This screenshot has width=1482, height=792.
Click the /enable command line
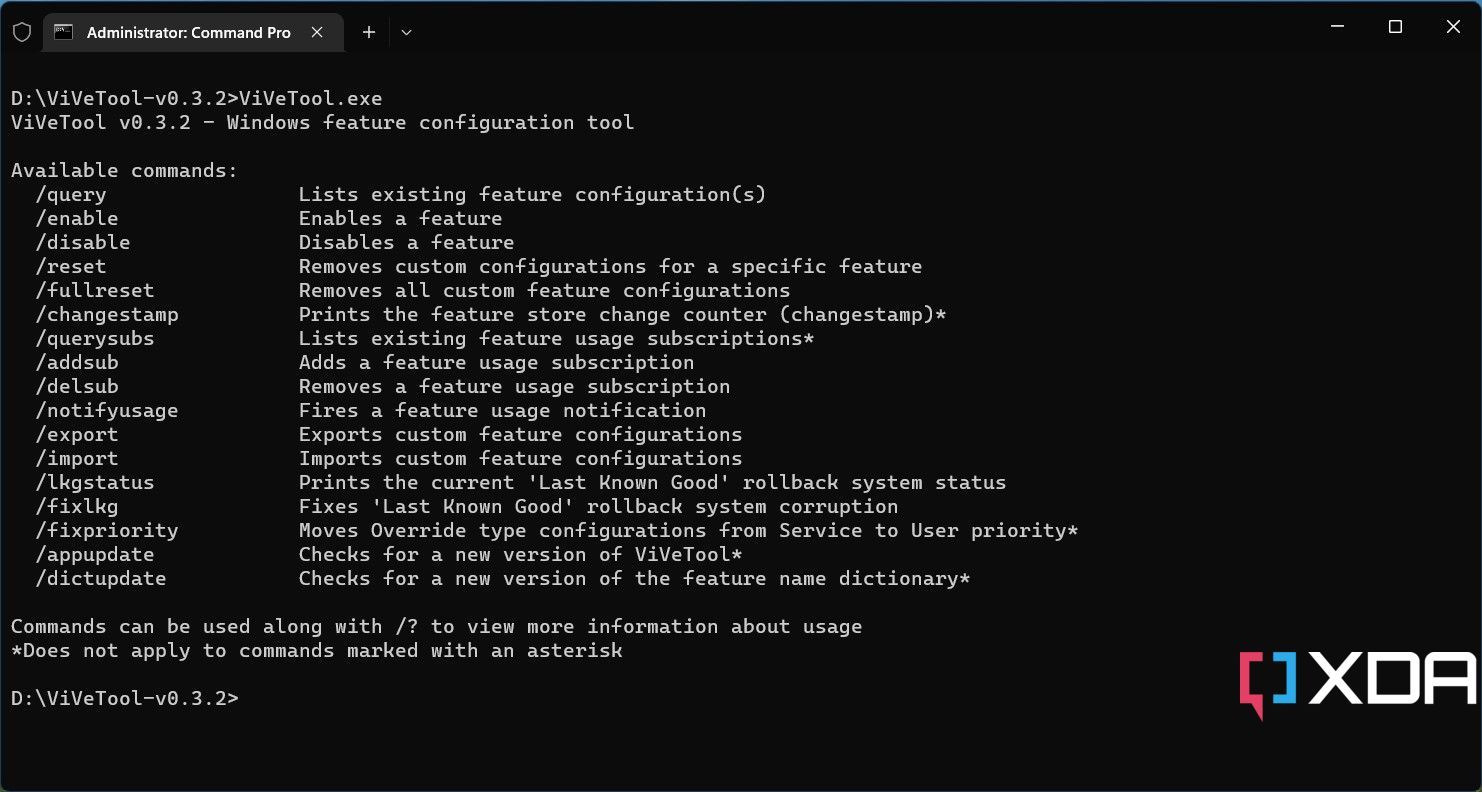pyautogui.click(x=269, y=219)
